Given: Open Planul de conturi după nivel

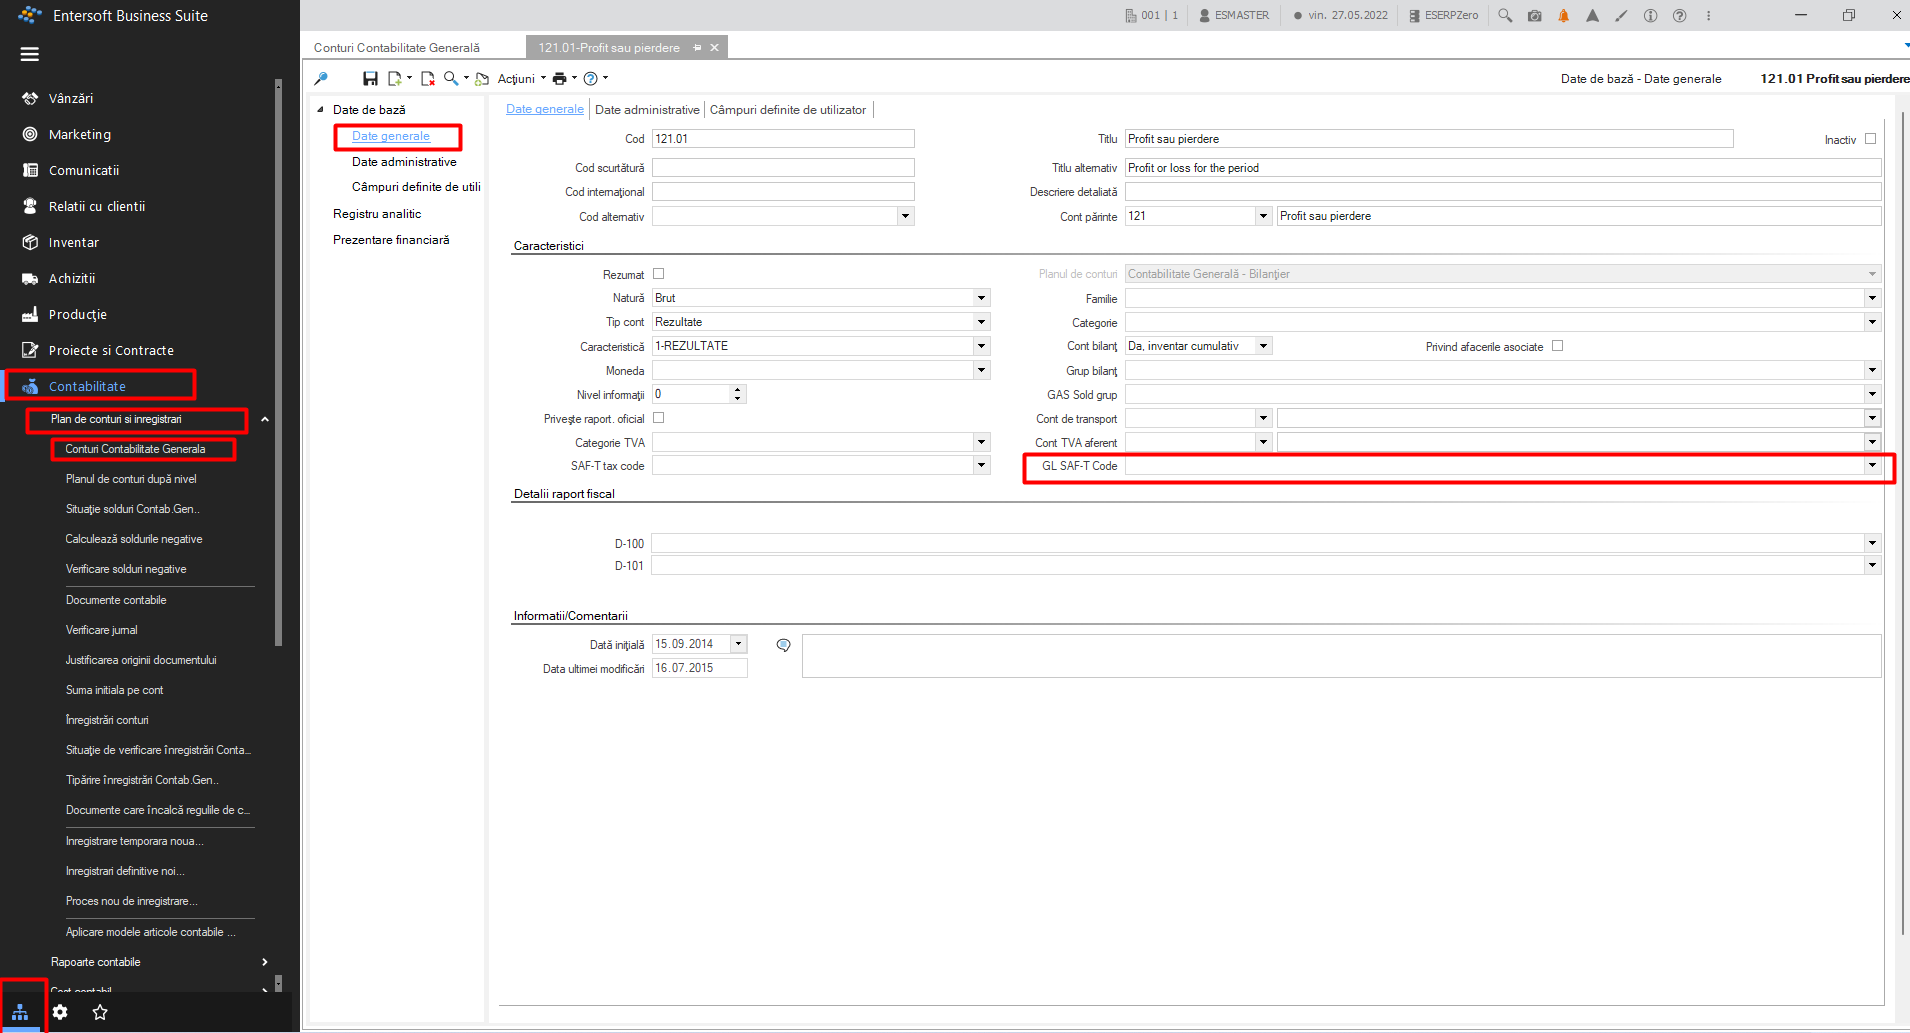Looking at the screenshot, I should tap(131, 479).
